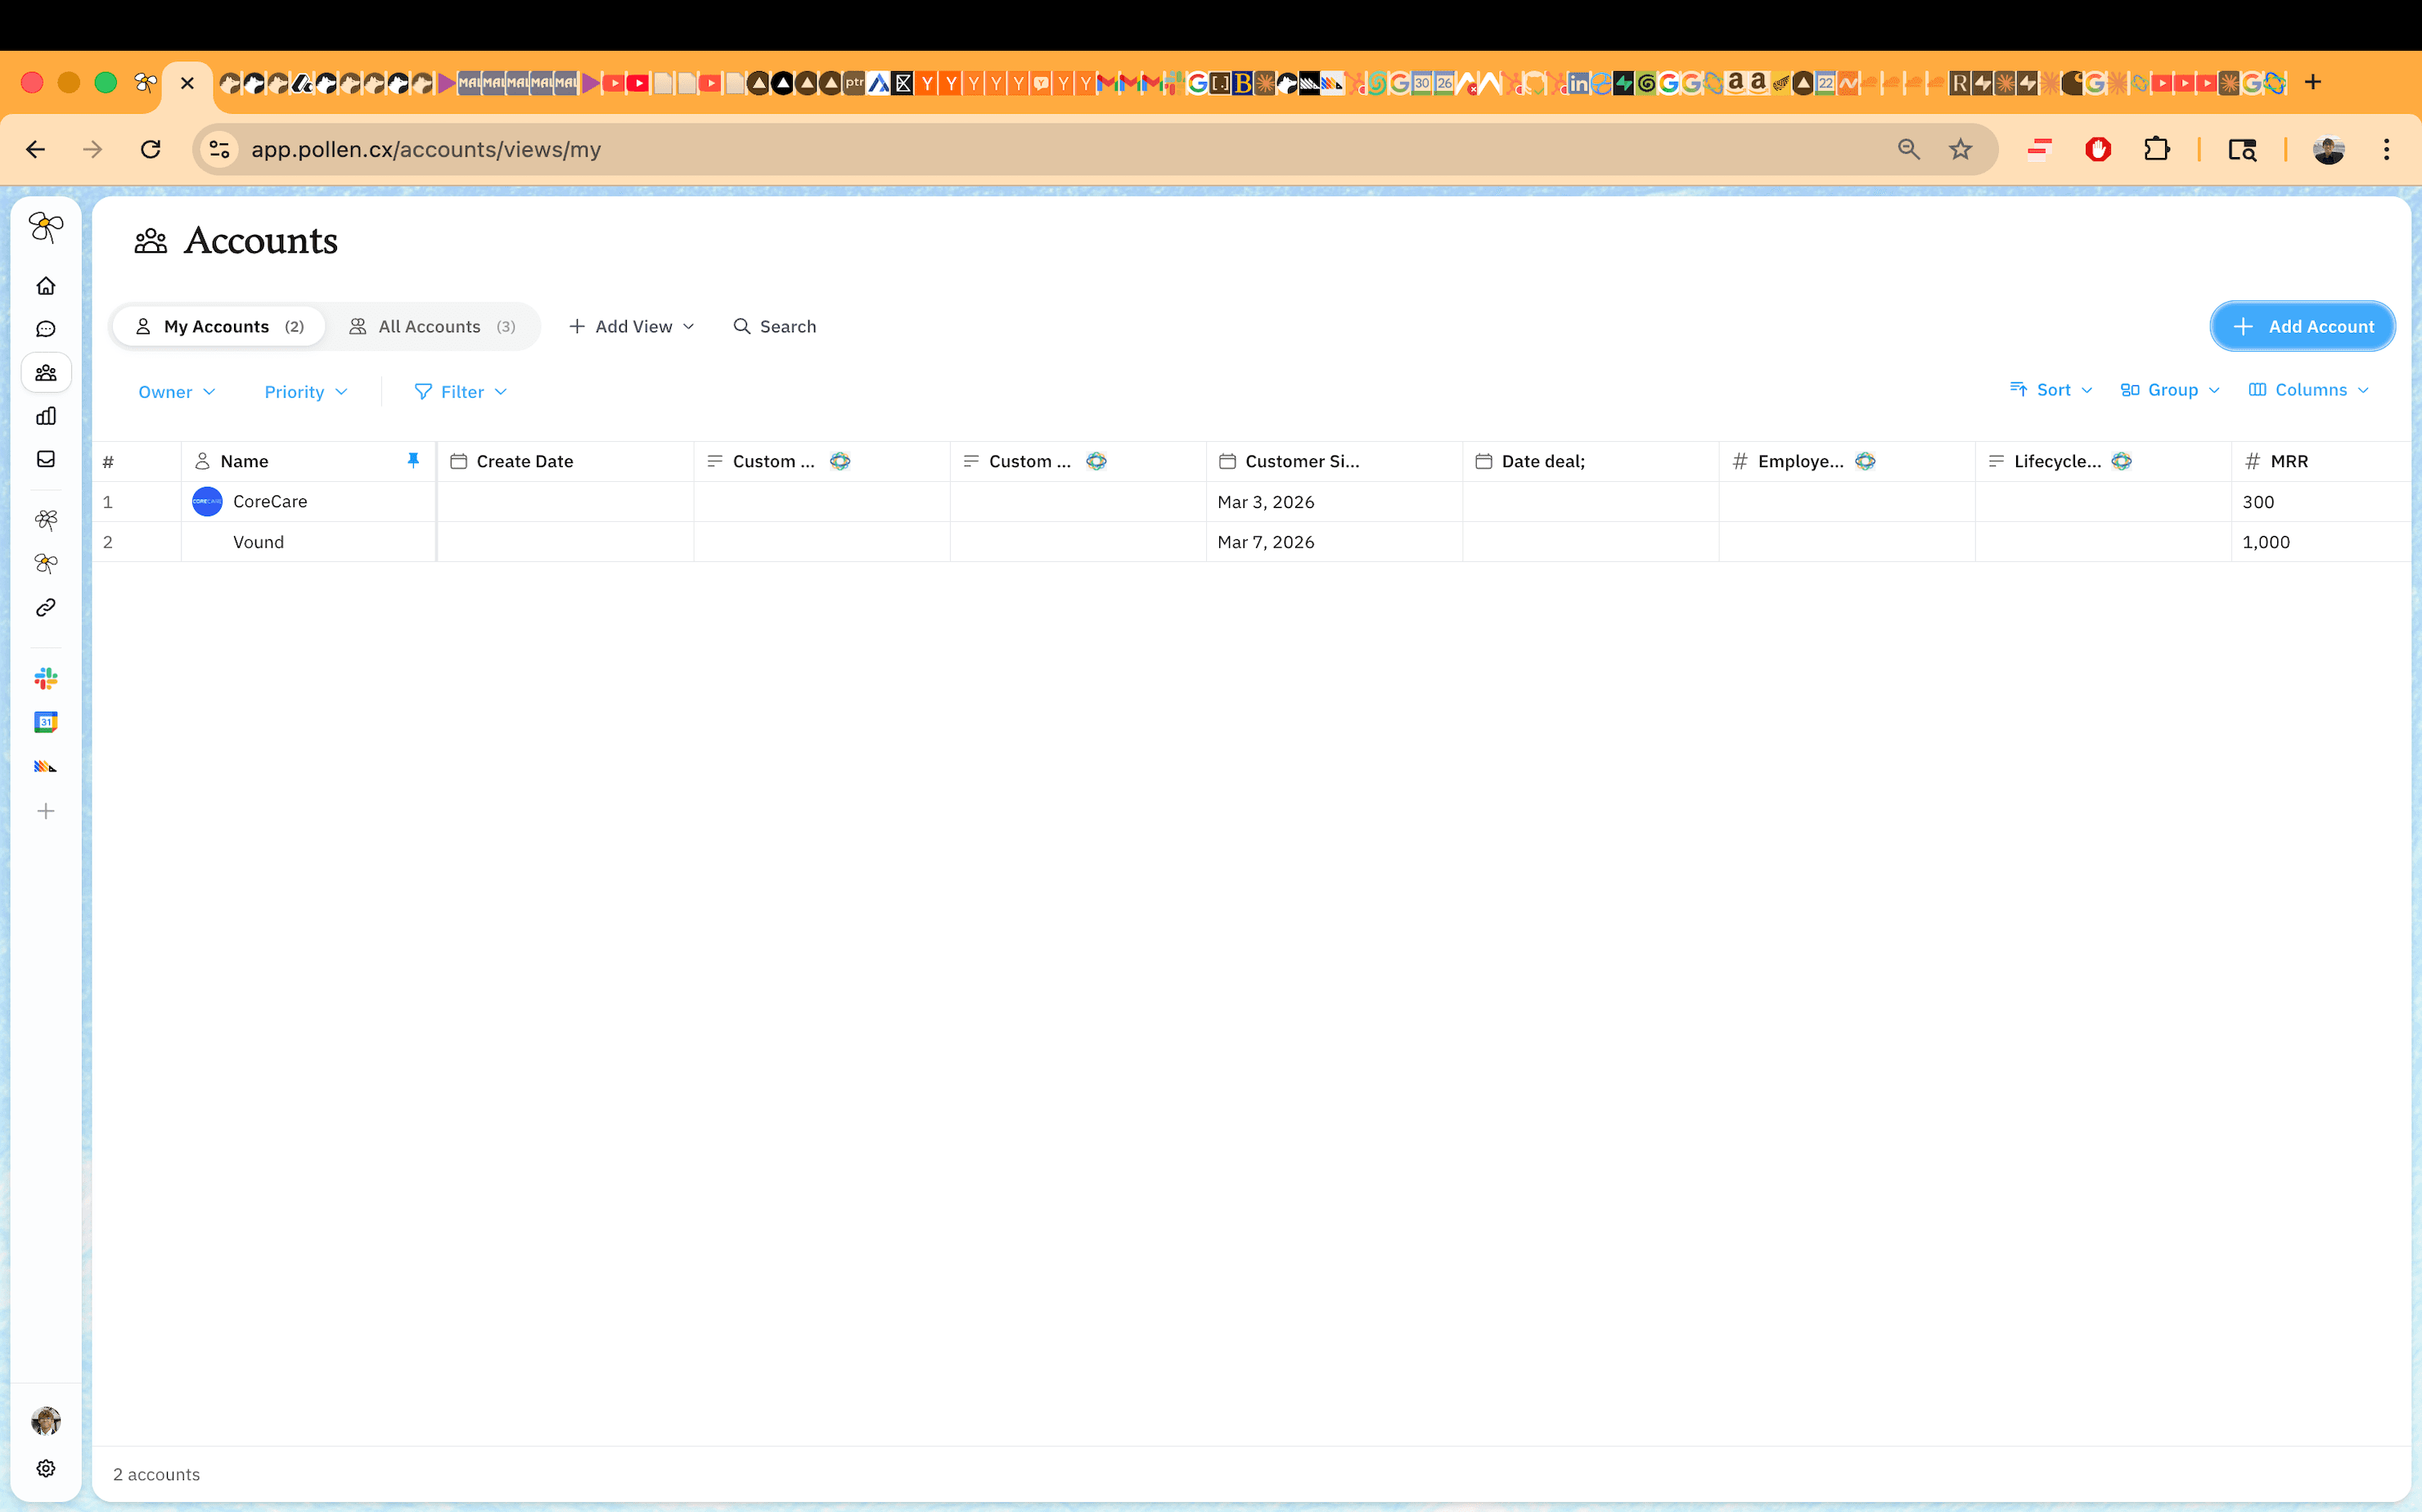Click the zoom magnifier in address bar
The image size is (2422, 1512).
tap(1908, 149)
